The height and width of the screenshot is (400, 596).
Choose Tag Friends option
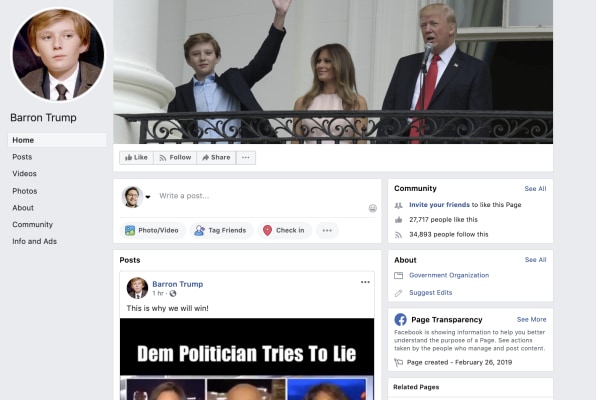click(221, 230)
